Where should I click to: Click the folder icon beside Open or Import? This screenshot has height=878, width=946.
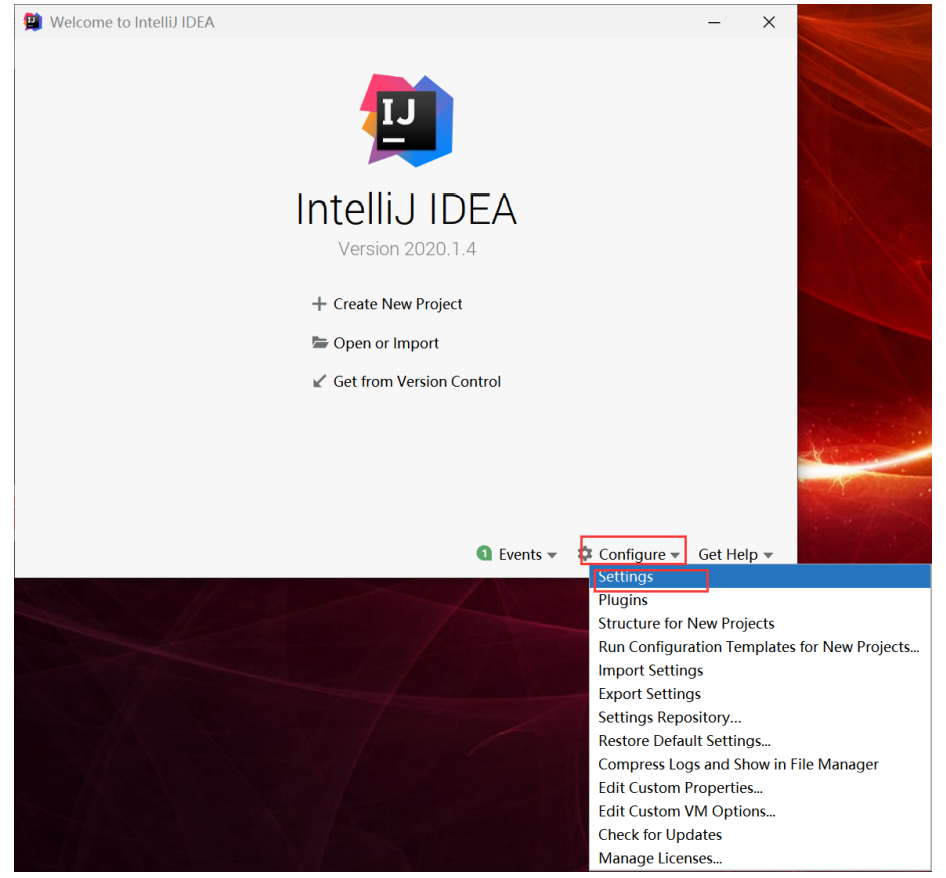point(320,343)
